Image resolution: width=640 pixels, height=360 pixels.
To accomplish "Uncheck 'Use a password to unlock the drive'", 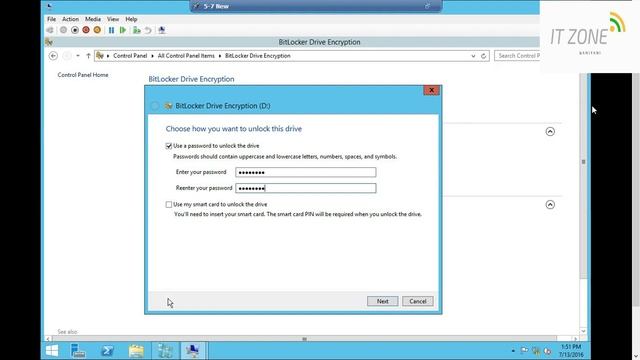I will (x=169, y=146).
